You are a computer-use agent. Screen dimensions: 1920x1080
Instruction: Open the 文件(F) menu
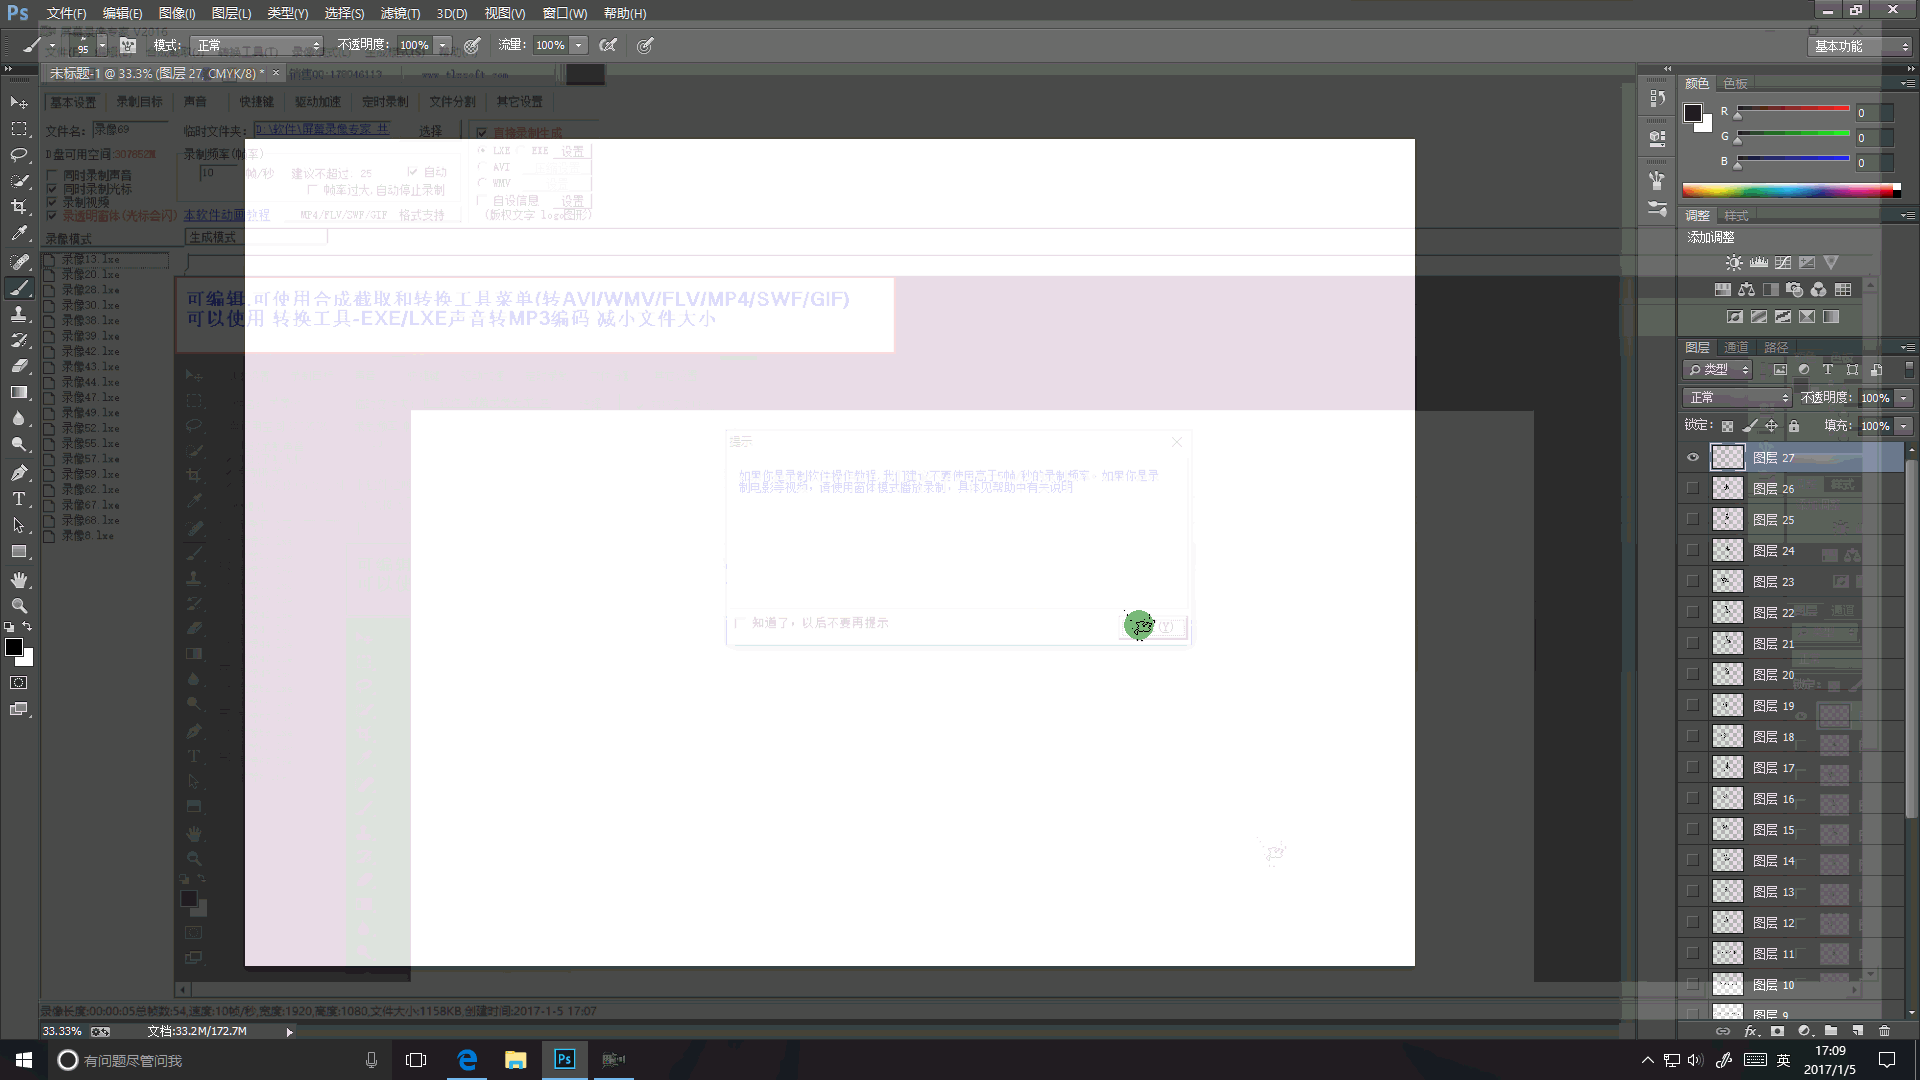point(66,13)
